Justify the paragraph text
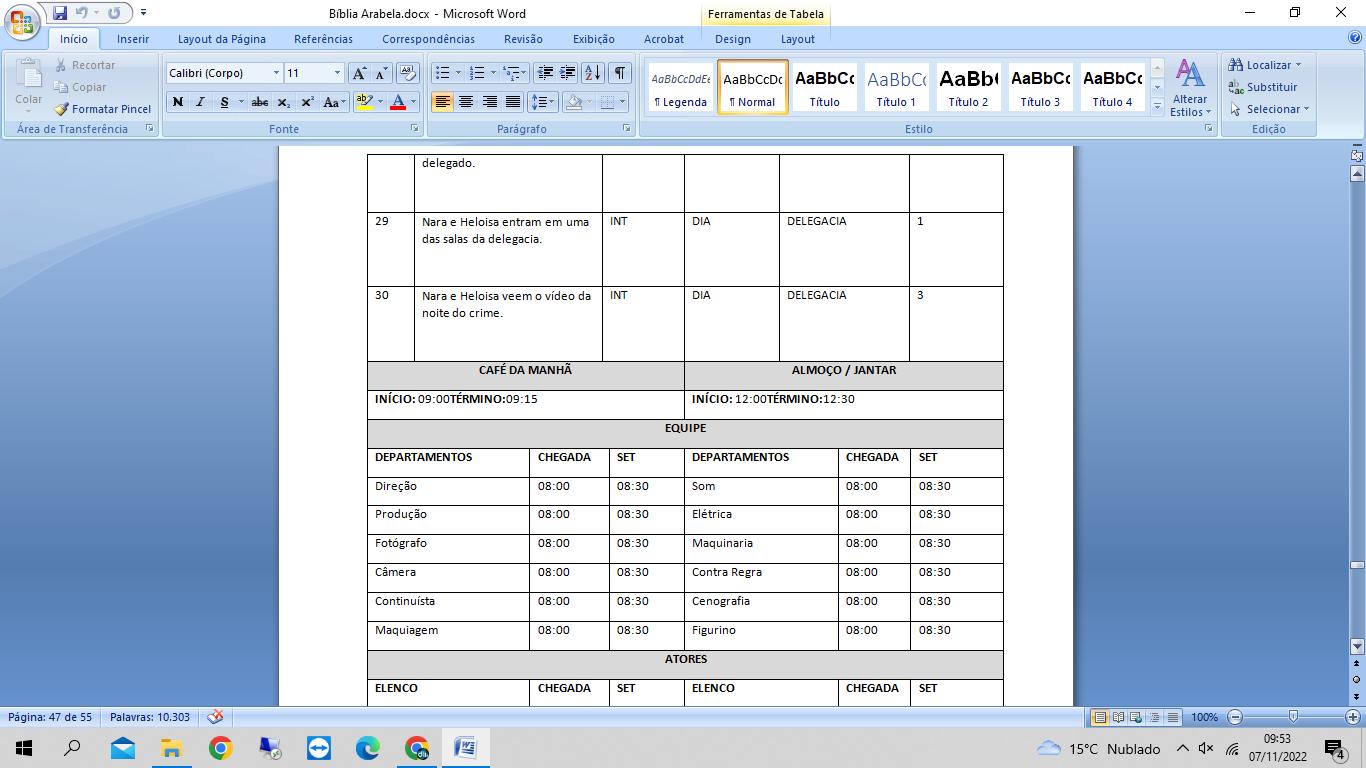This screenshot has height=768, width=1366. (513, 102)
